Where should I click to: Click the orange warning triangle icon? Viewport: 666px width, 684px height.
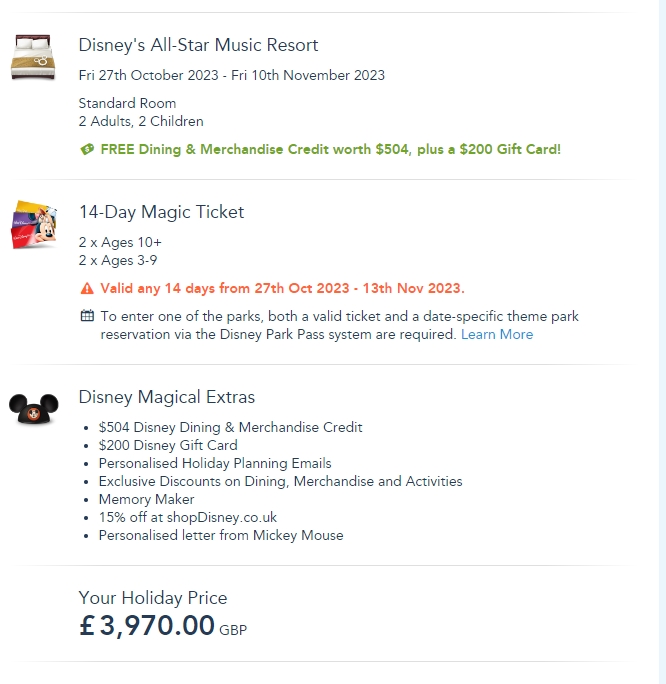click(87, 289)
